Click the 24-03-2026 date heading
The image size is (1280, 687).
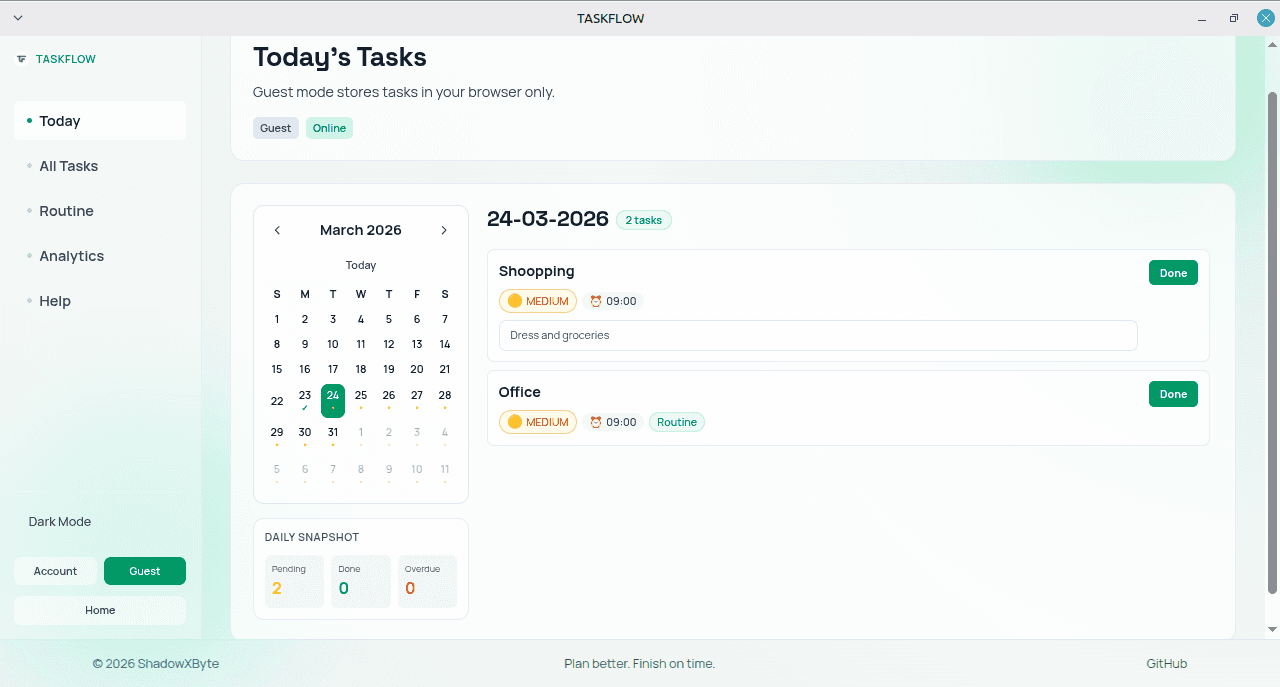(548, 219)
